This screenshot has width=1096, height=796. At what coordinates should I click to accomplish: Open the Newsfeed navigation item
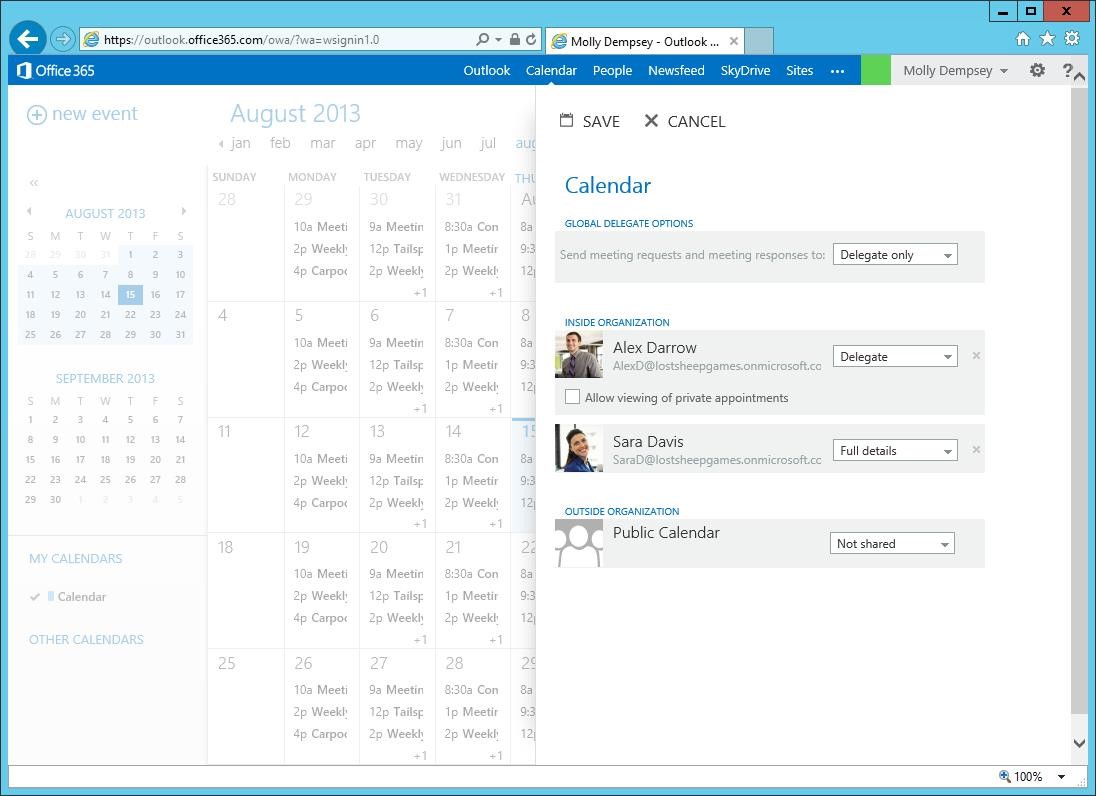pos(676,70)
